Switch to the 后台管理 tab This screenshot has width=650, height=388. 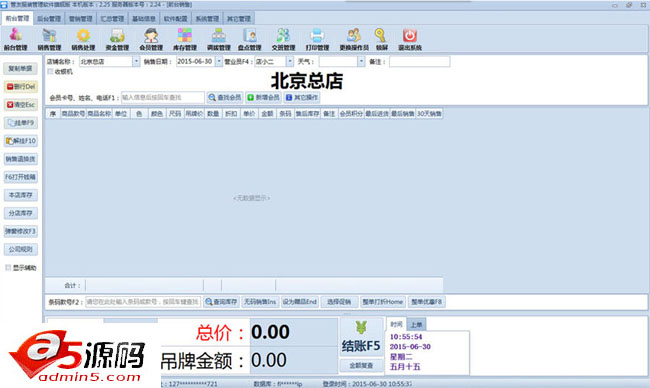[49, 19]
